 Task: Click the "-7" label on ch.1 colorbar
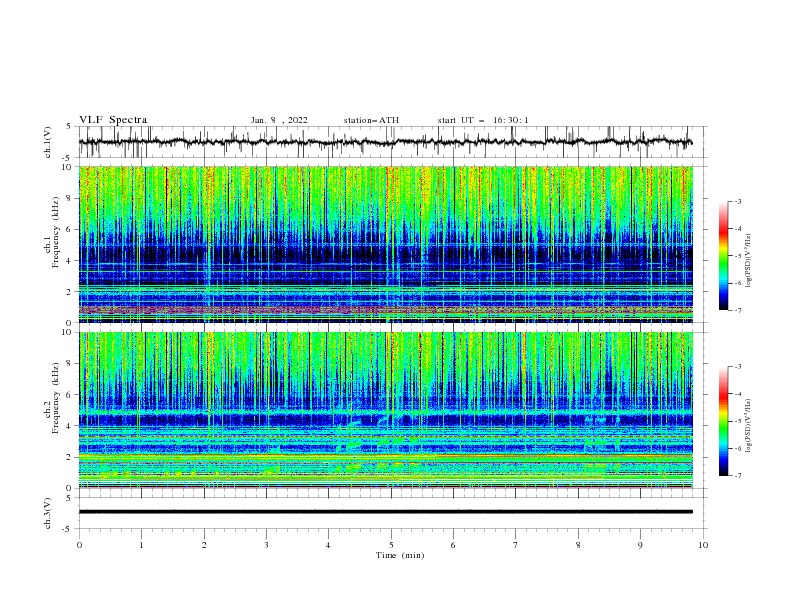[x=737, y=310]
